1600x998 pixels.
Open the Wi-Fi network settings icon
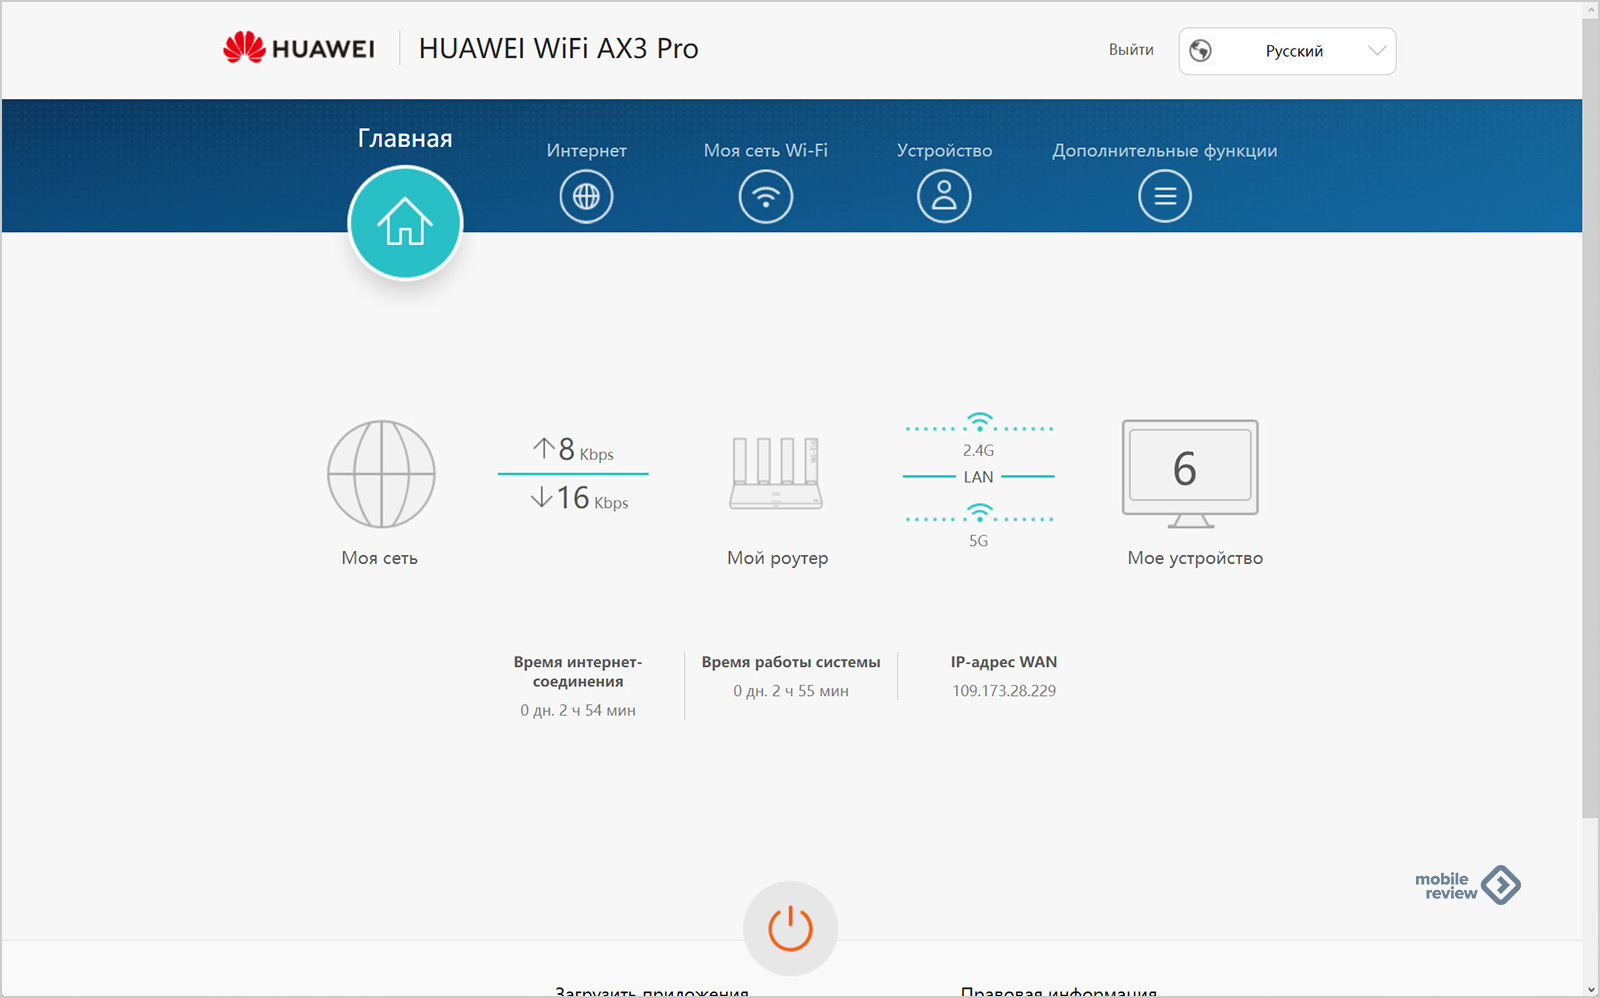[x=766, y=196]
